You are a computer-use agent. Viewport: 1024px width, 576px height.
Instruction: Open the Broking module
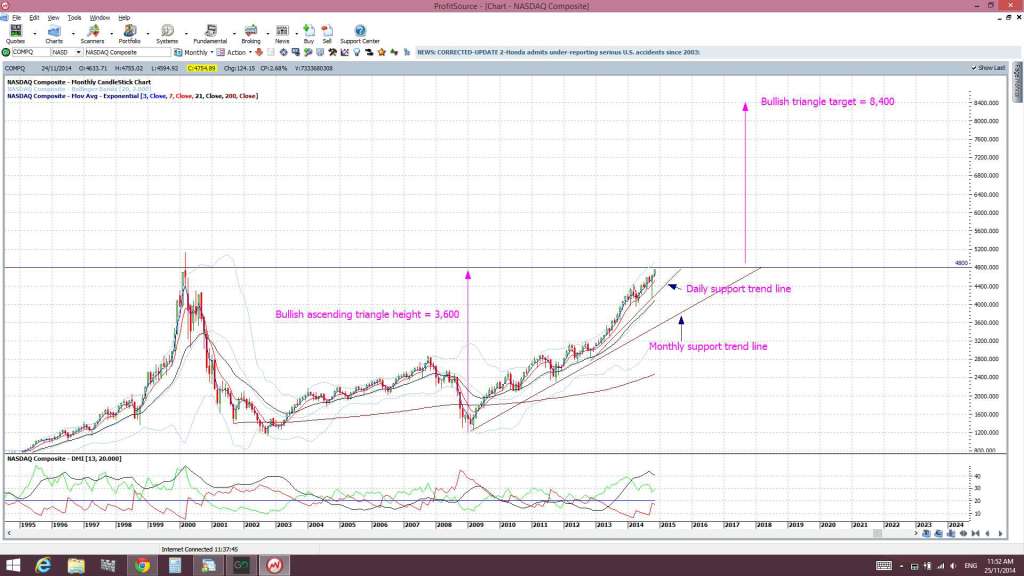(x=251, y=34)
